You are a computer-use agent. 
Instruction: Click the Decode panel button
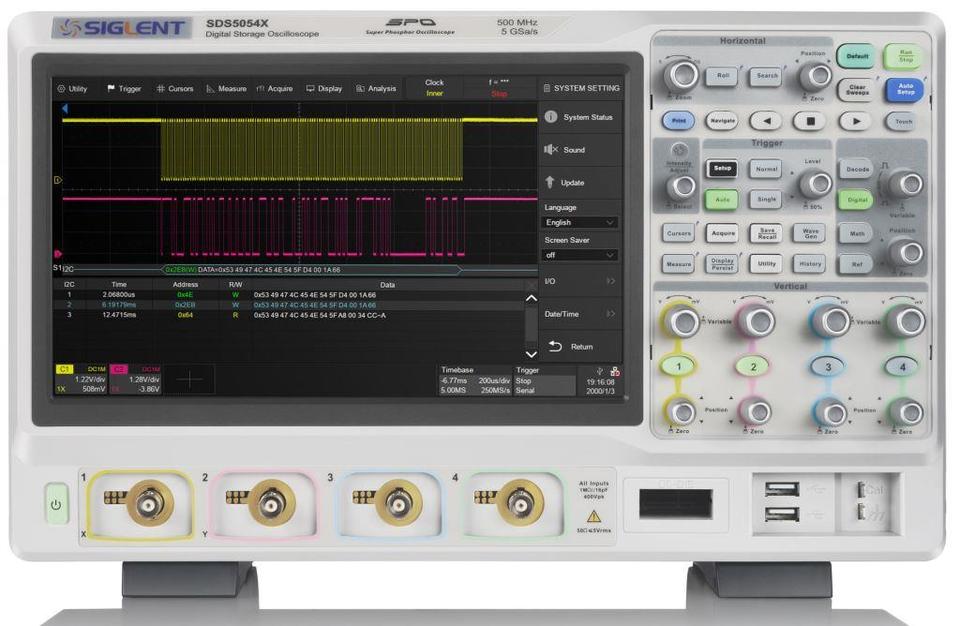click(x=857, y=169)
